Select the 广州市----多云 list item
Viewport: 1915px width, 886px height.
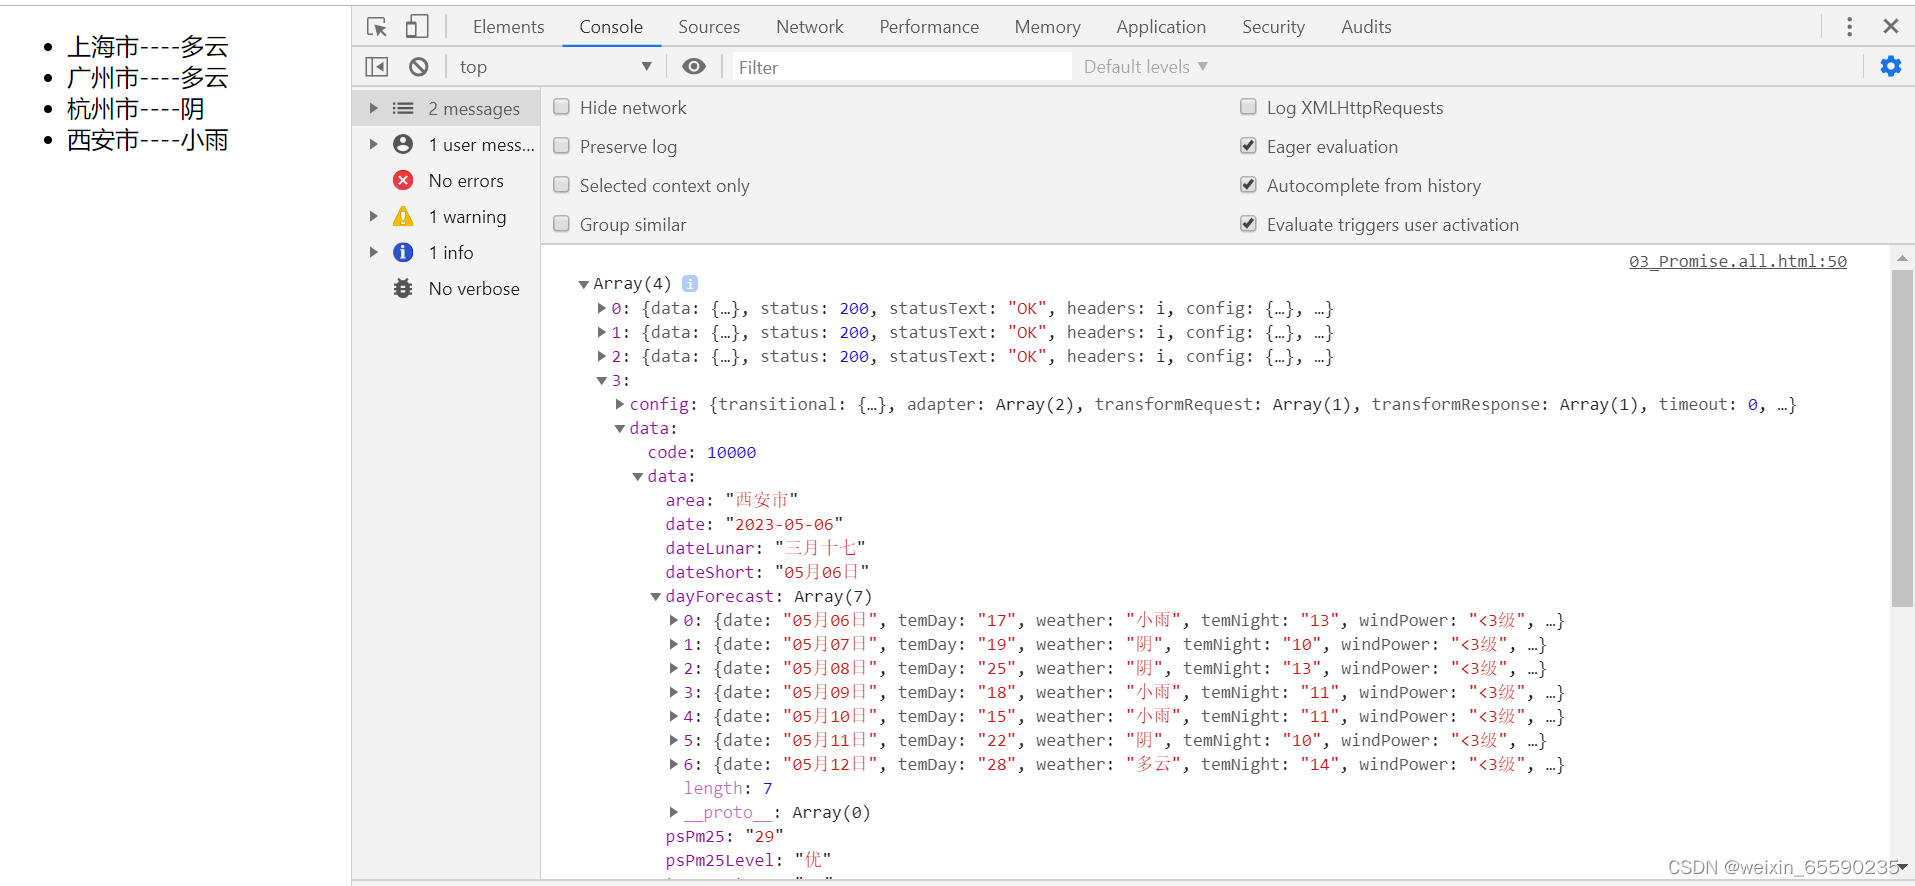148,77
